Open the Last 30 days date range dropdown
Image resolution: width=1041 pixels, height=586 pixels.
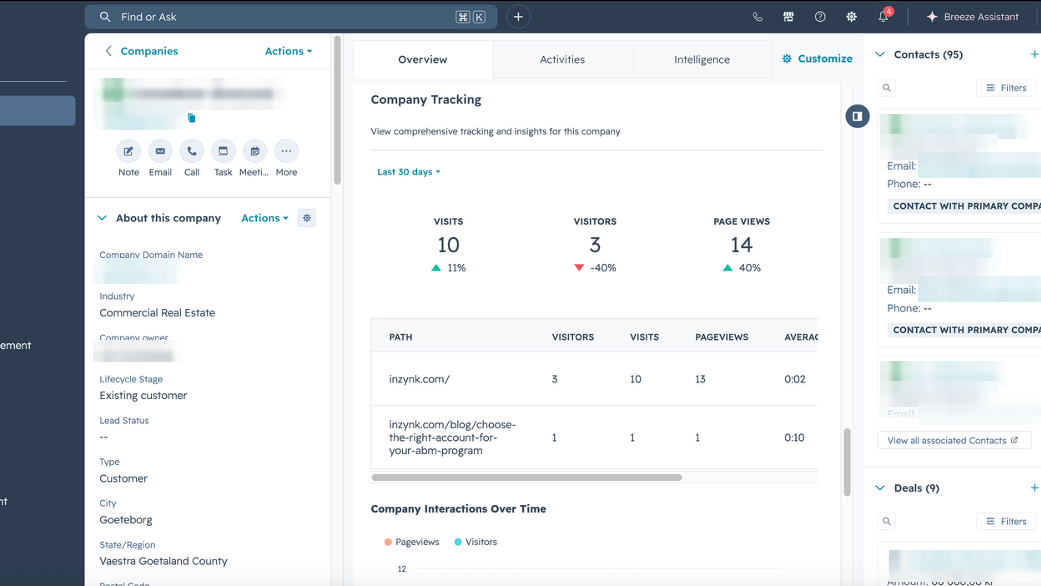coord(408,172)
